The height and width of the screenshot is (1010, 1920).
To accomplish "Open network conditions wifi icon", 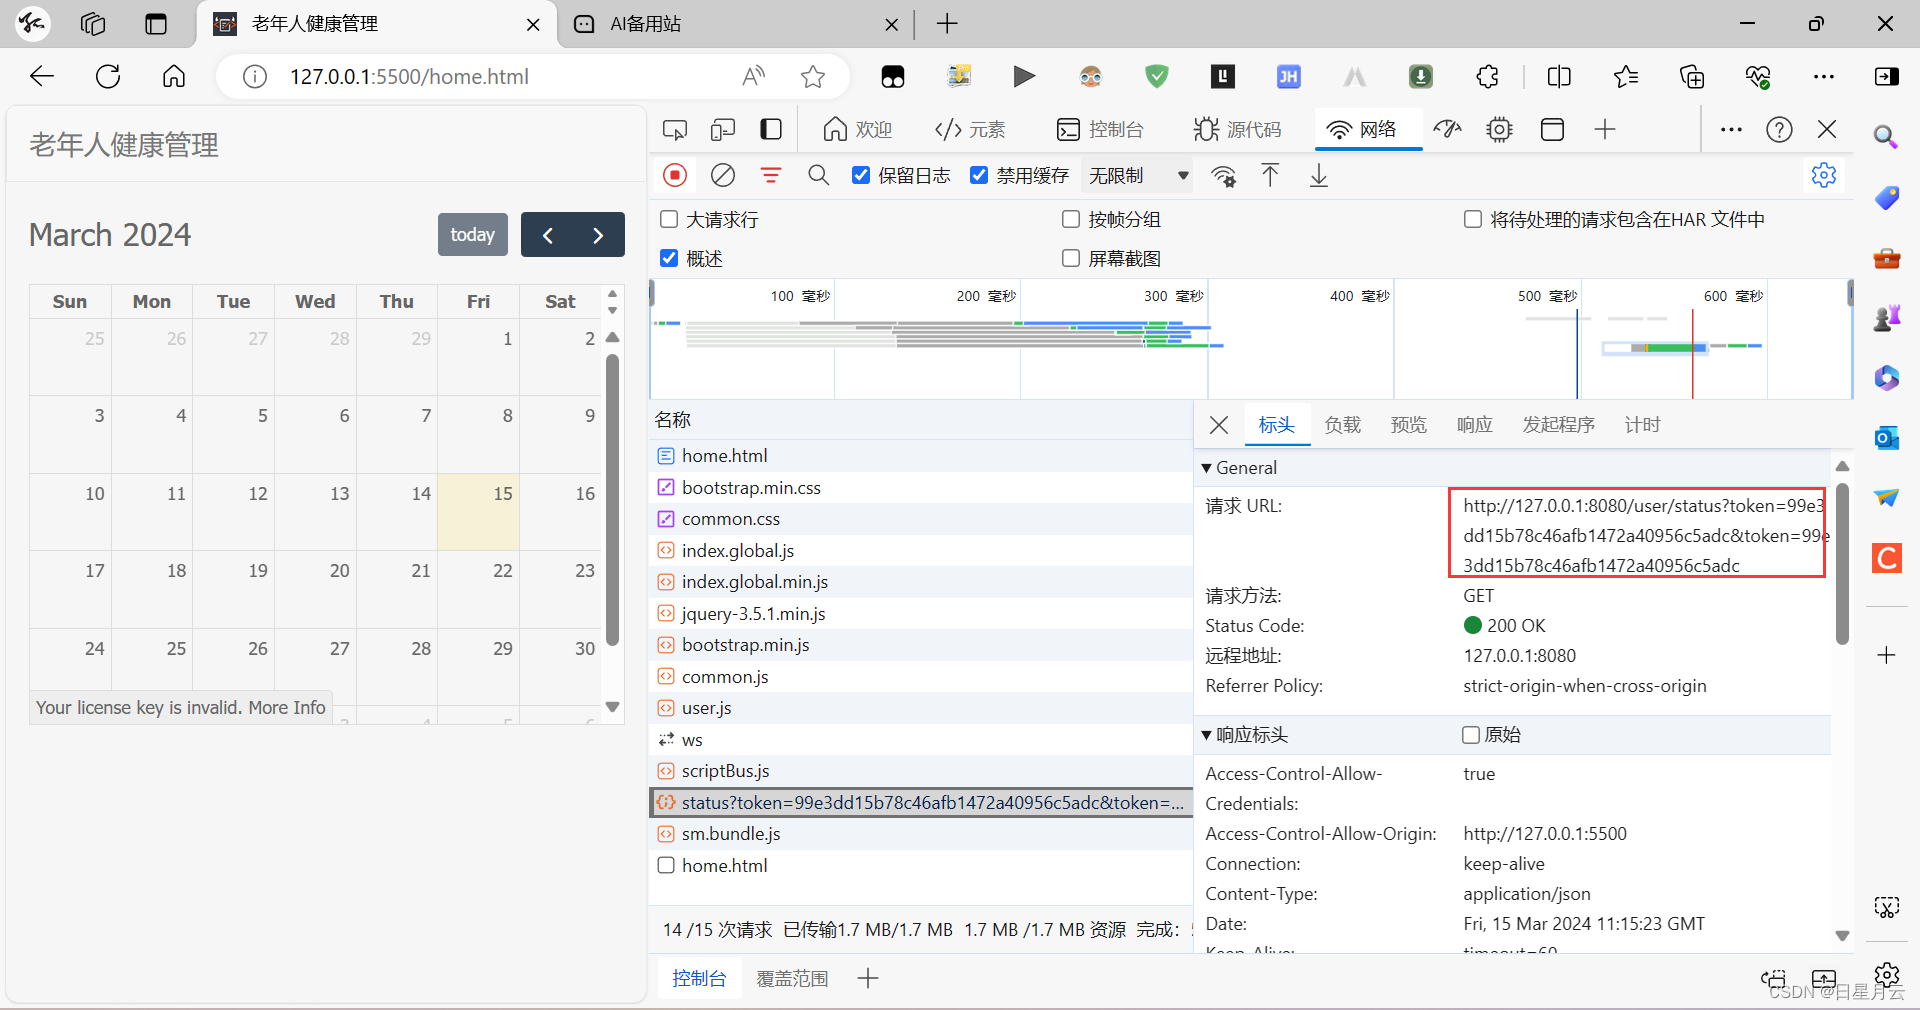I will [1223, 176].
